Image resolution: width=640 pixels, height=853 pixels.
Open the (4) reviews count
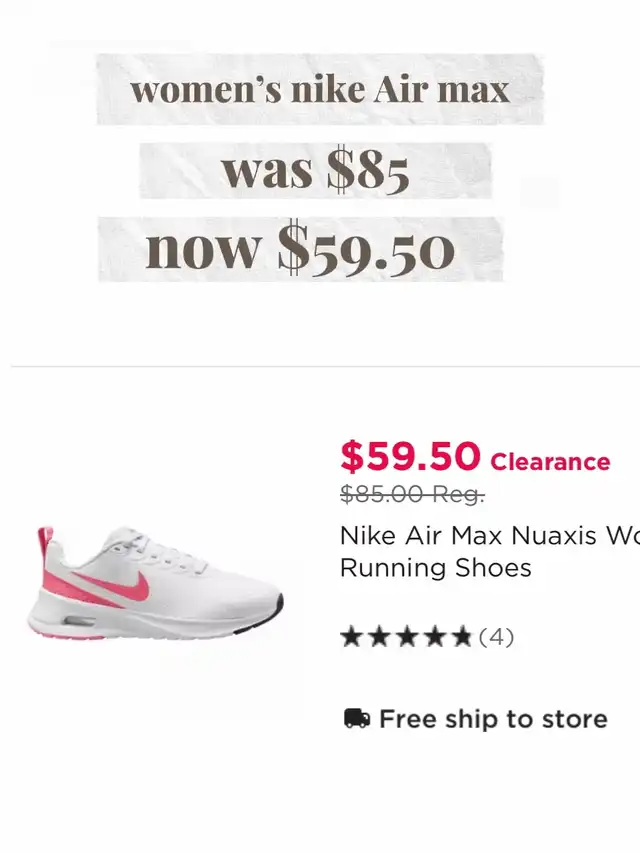[496, 637]
